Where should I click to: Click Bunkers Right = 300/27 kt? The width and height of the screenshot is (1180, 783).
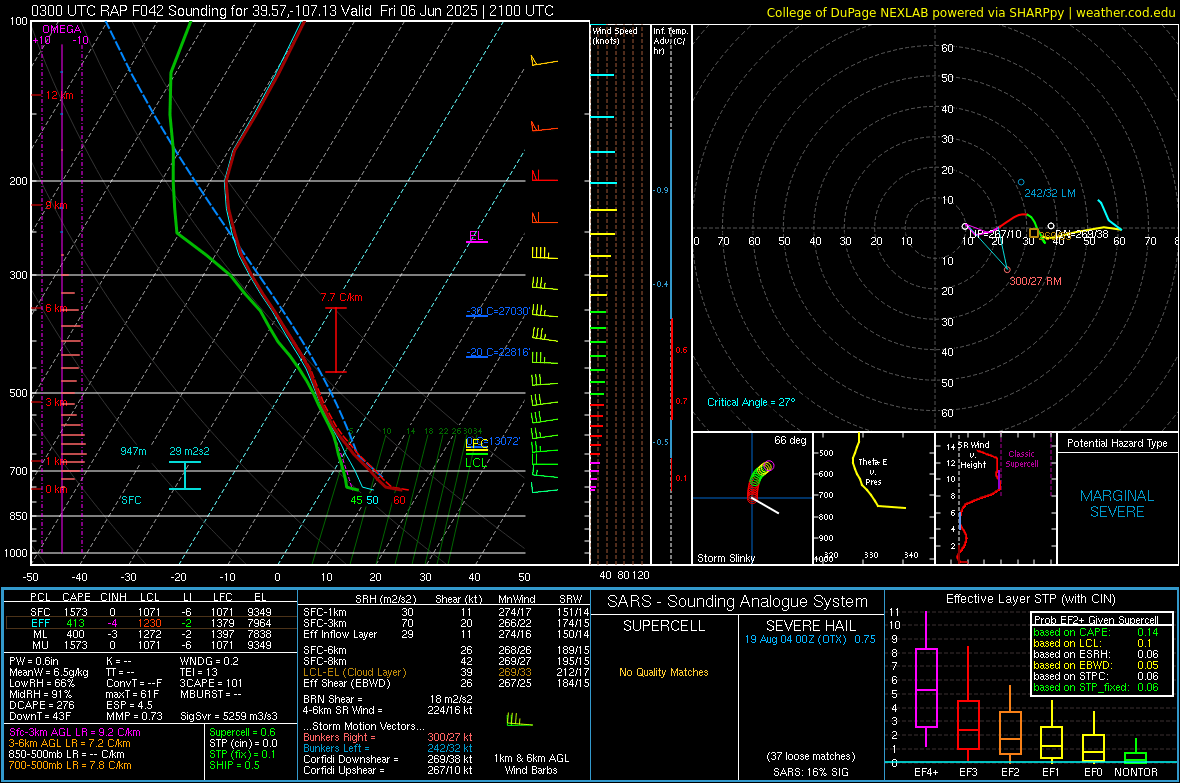pos(388,737)
